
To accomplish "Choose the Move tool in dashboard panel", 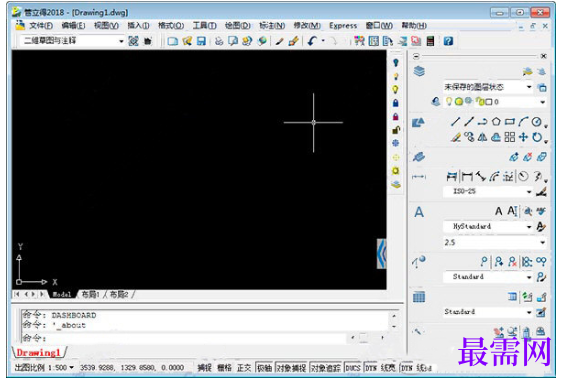I will 523,137.
